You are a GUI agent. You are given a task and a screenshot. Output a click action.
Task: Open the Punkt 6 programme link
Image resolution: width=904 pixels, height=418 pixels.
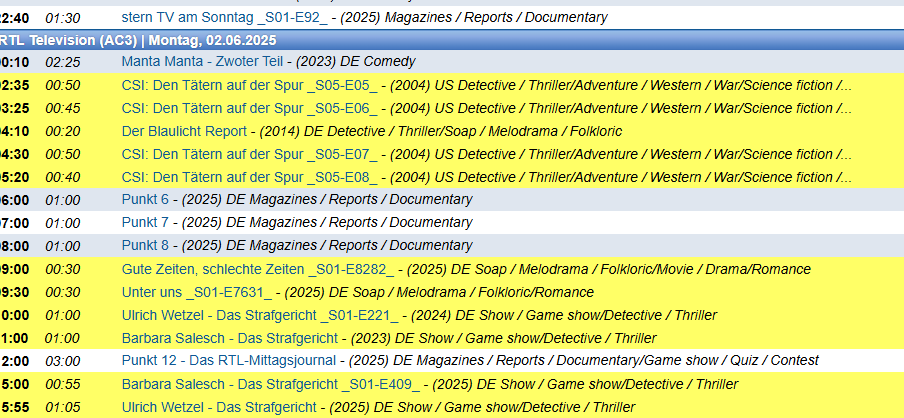[x=145, y=200]
